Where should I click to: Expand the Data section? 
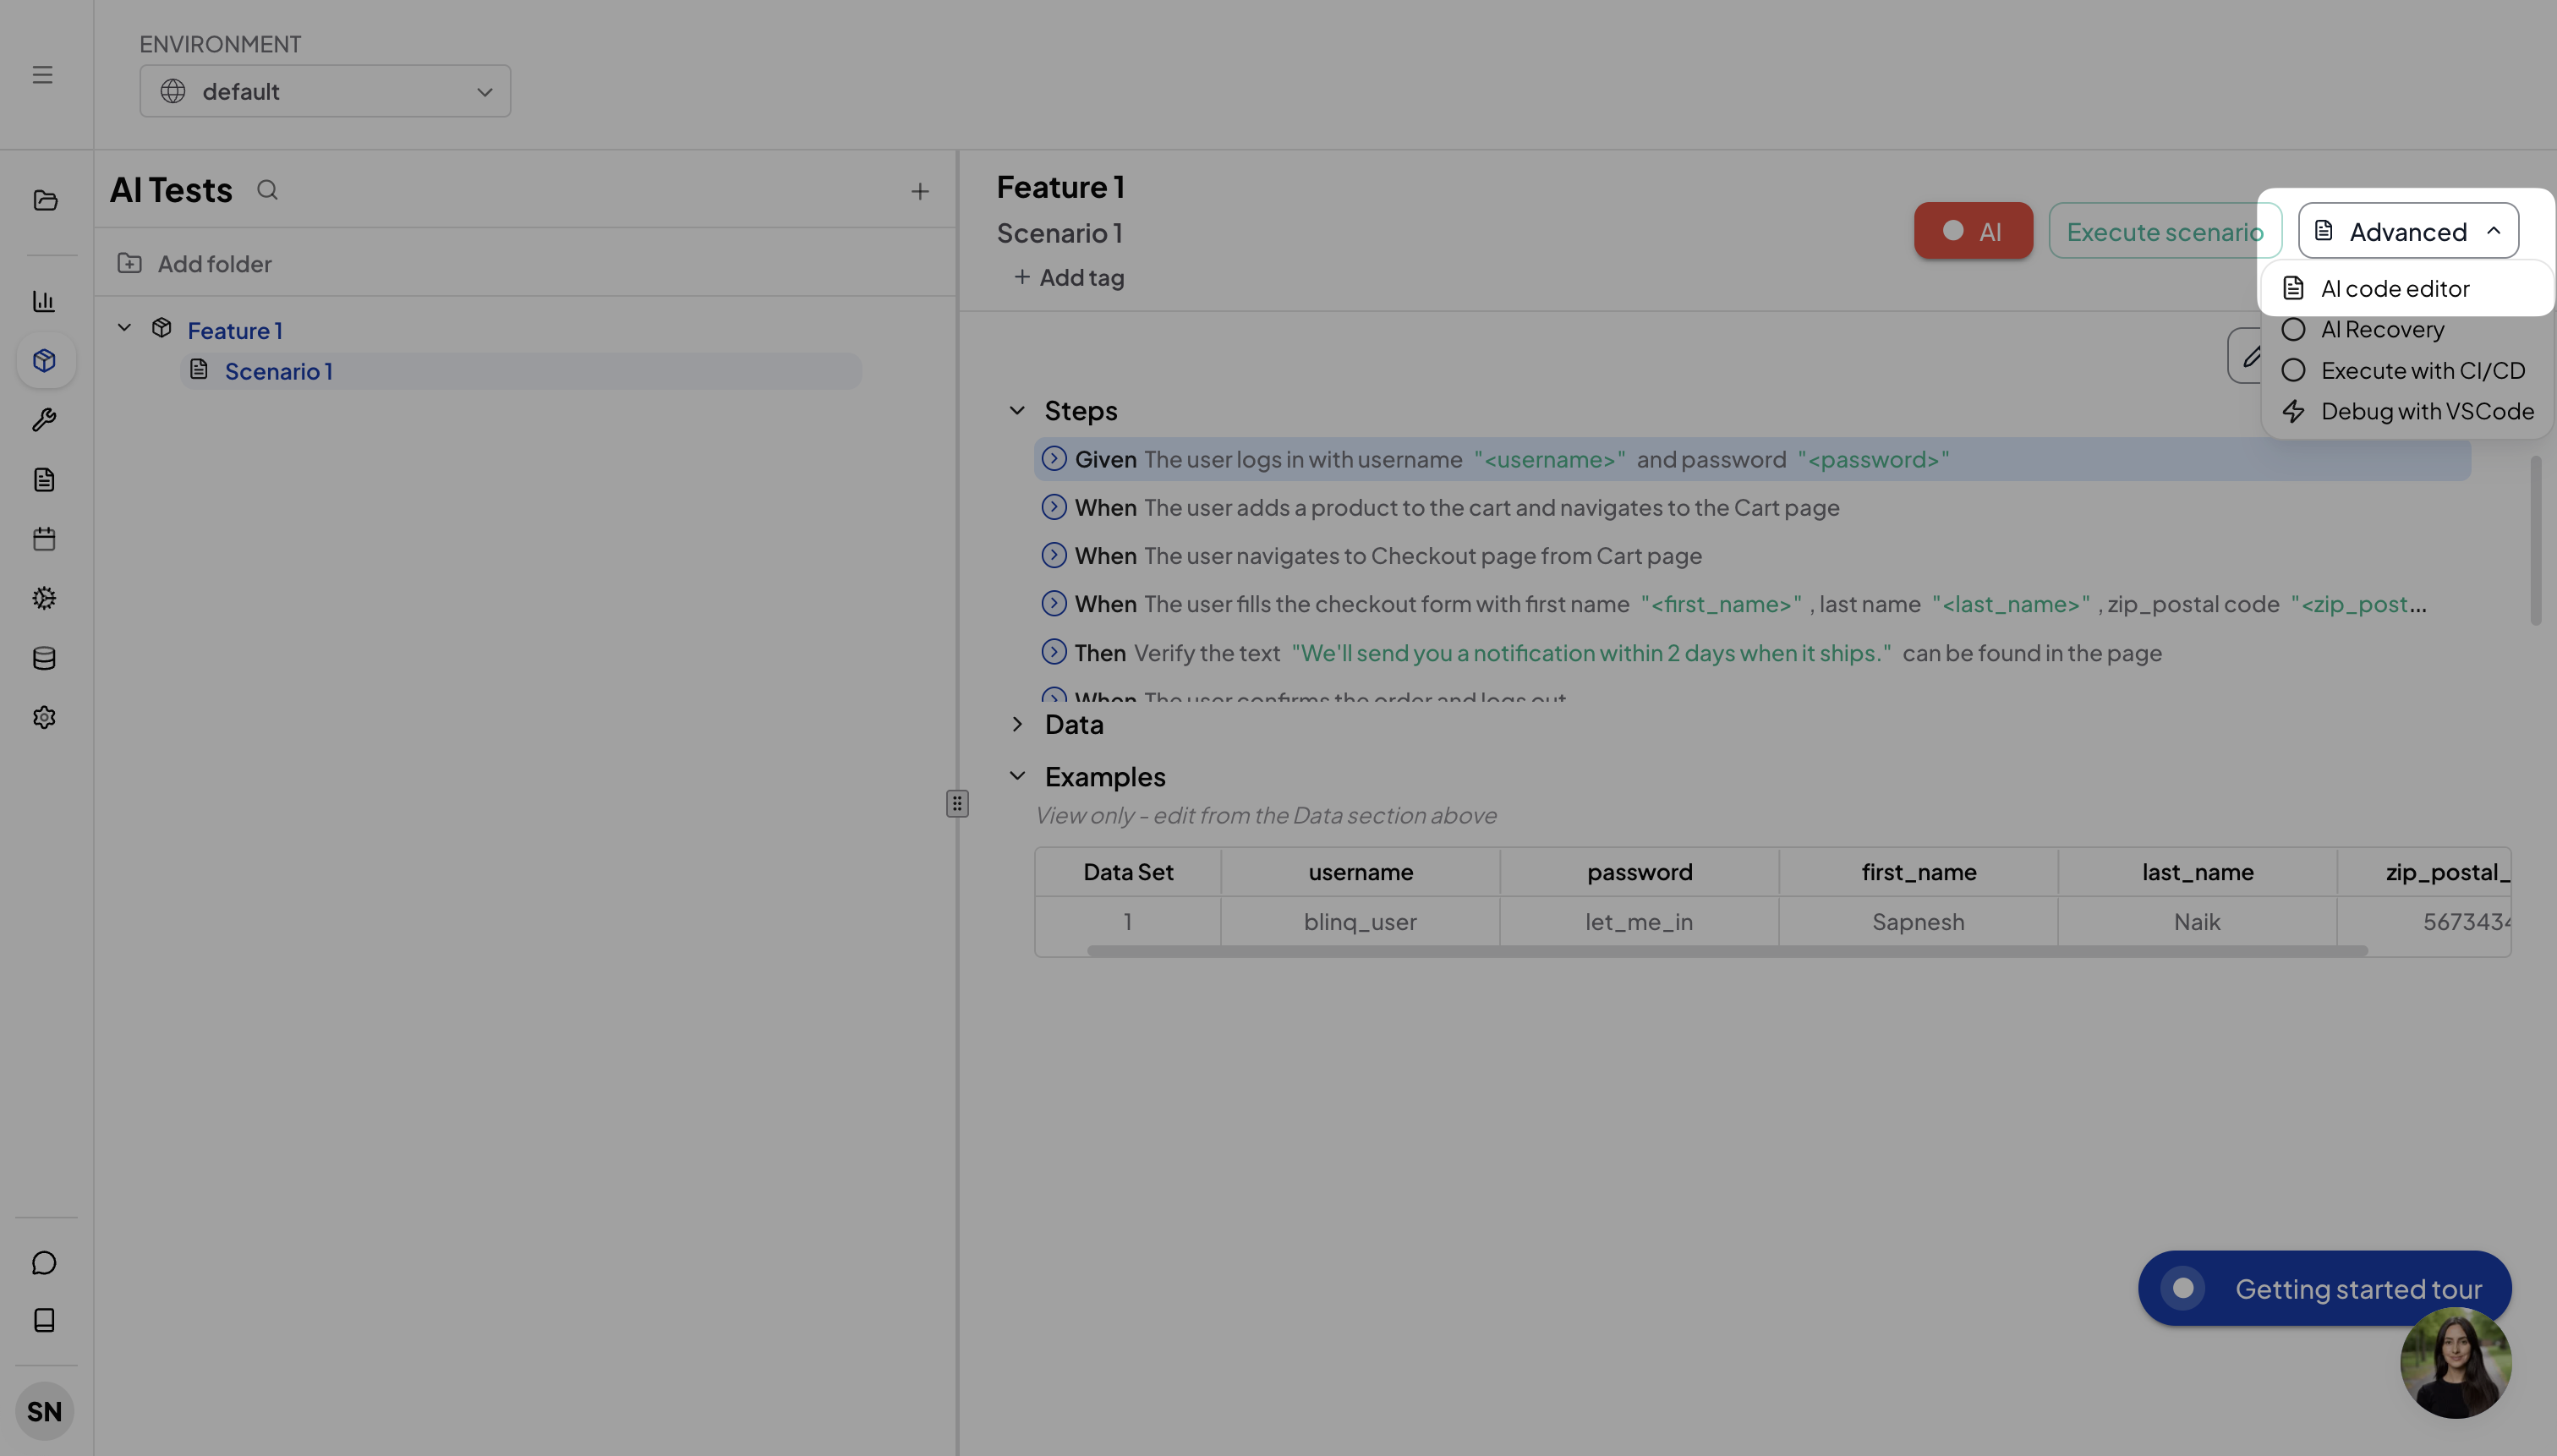pyautogui.click(x=1017, y=724)
